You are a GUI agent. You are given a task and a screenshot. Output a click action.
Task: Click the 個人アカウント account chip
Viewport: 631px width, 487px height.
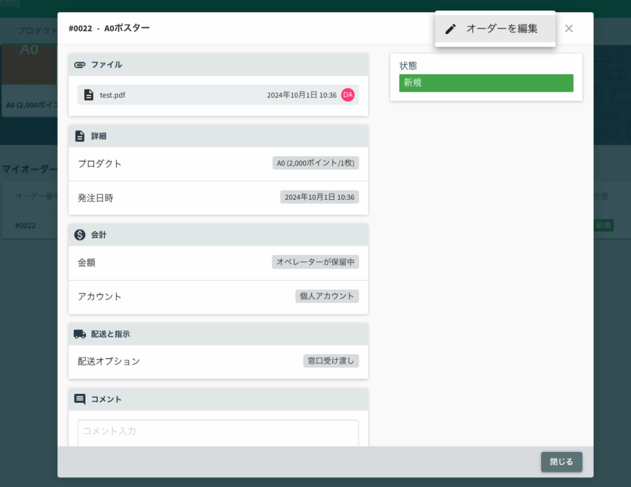click(x=326, y=296)
